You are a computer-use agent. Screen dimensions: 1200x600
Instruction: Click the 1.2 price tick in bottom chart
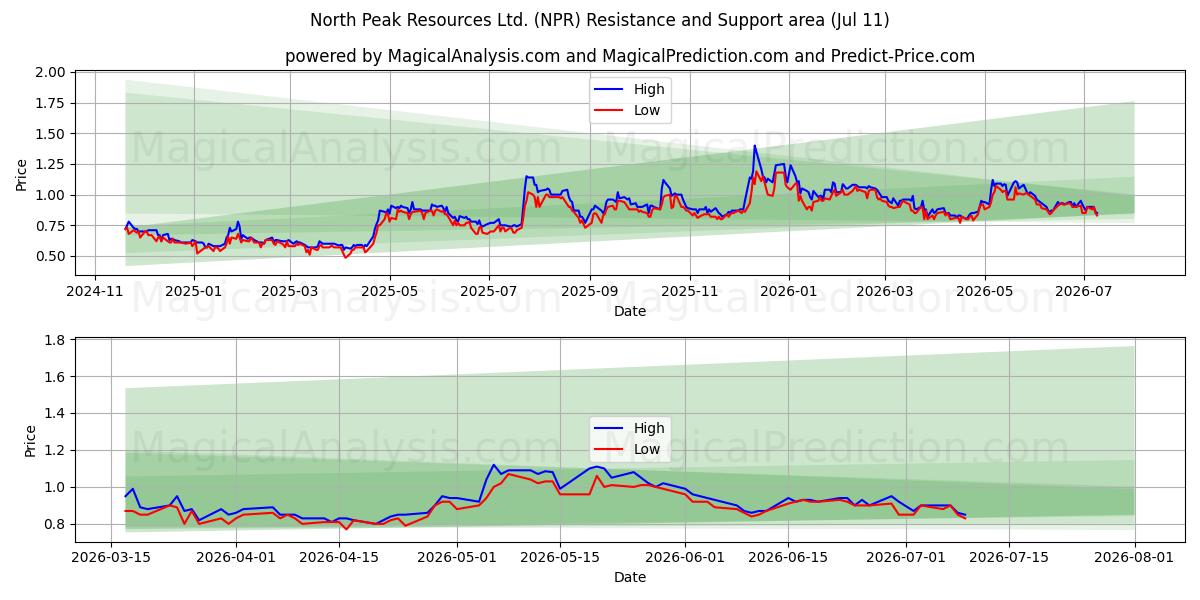coord(55,451)
